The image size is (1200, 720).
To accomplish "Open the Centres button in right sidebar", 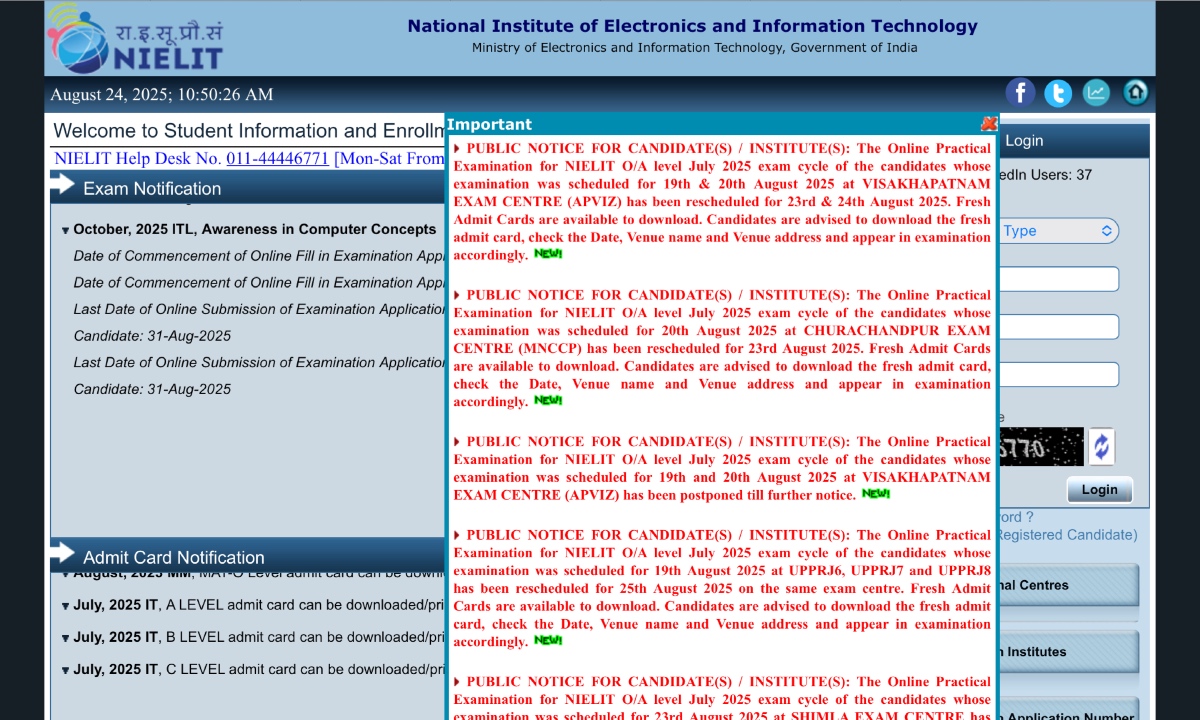I will click(1068, 585).
